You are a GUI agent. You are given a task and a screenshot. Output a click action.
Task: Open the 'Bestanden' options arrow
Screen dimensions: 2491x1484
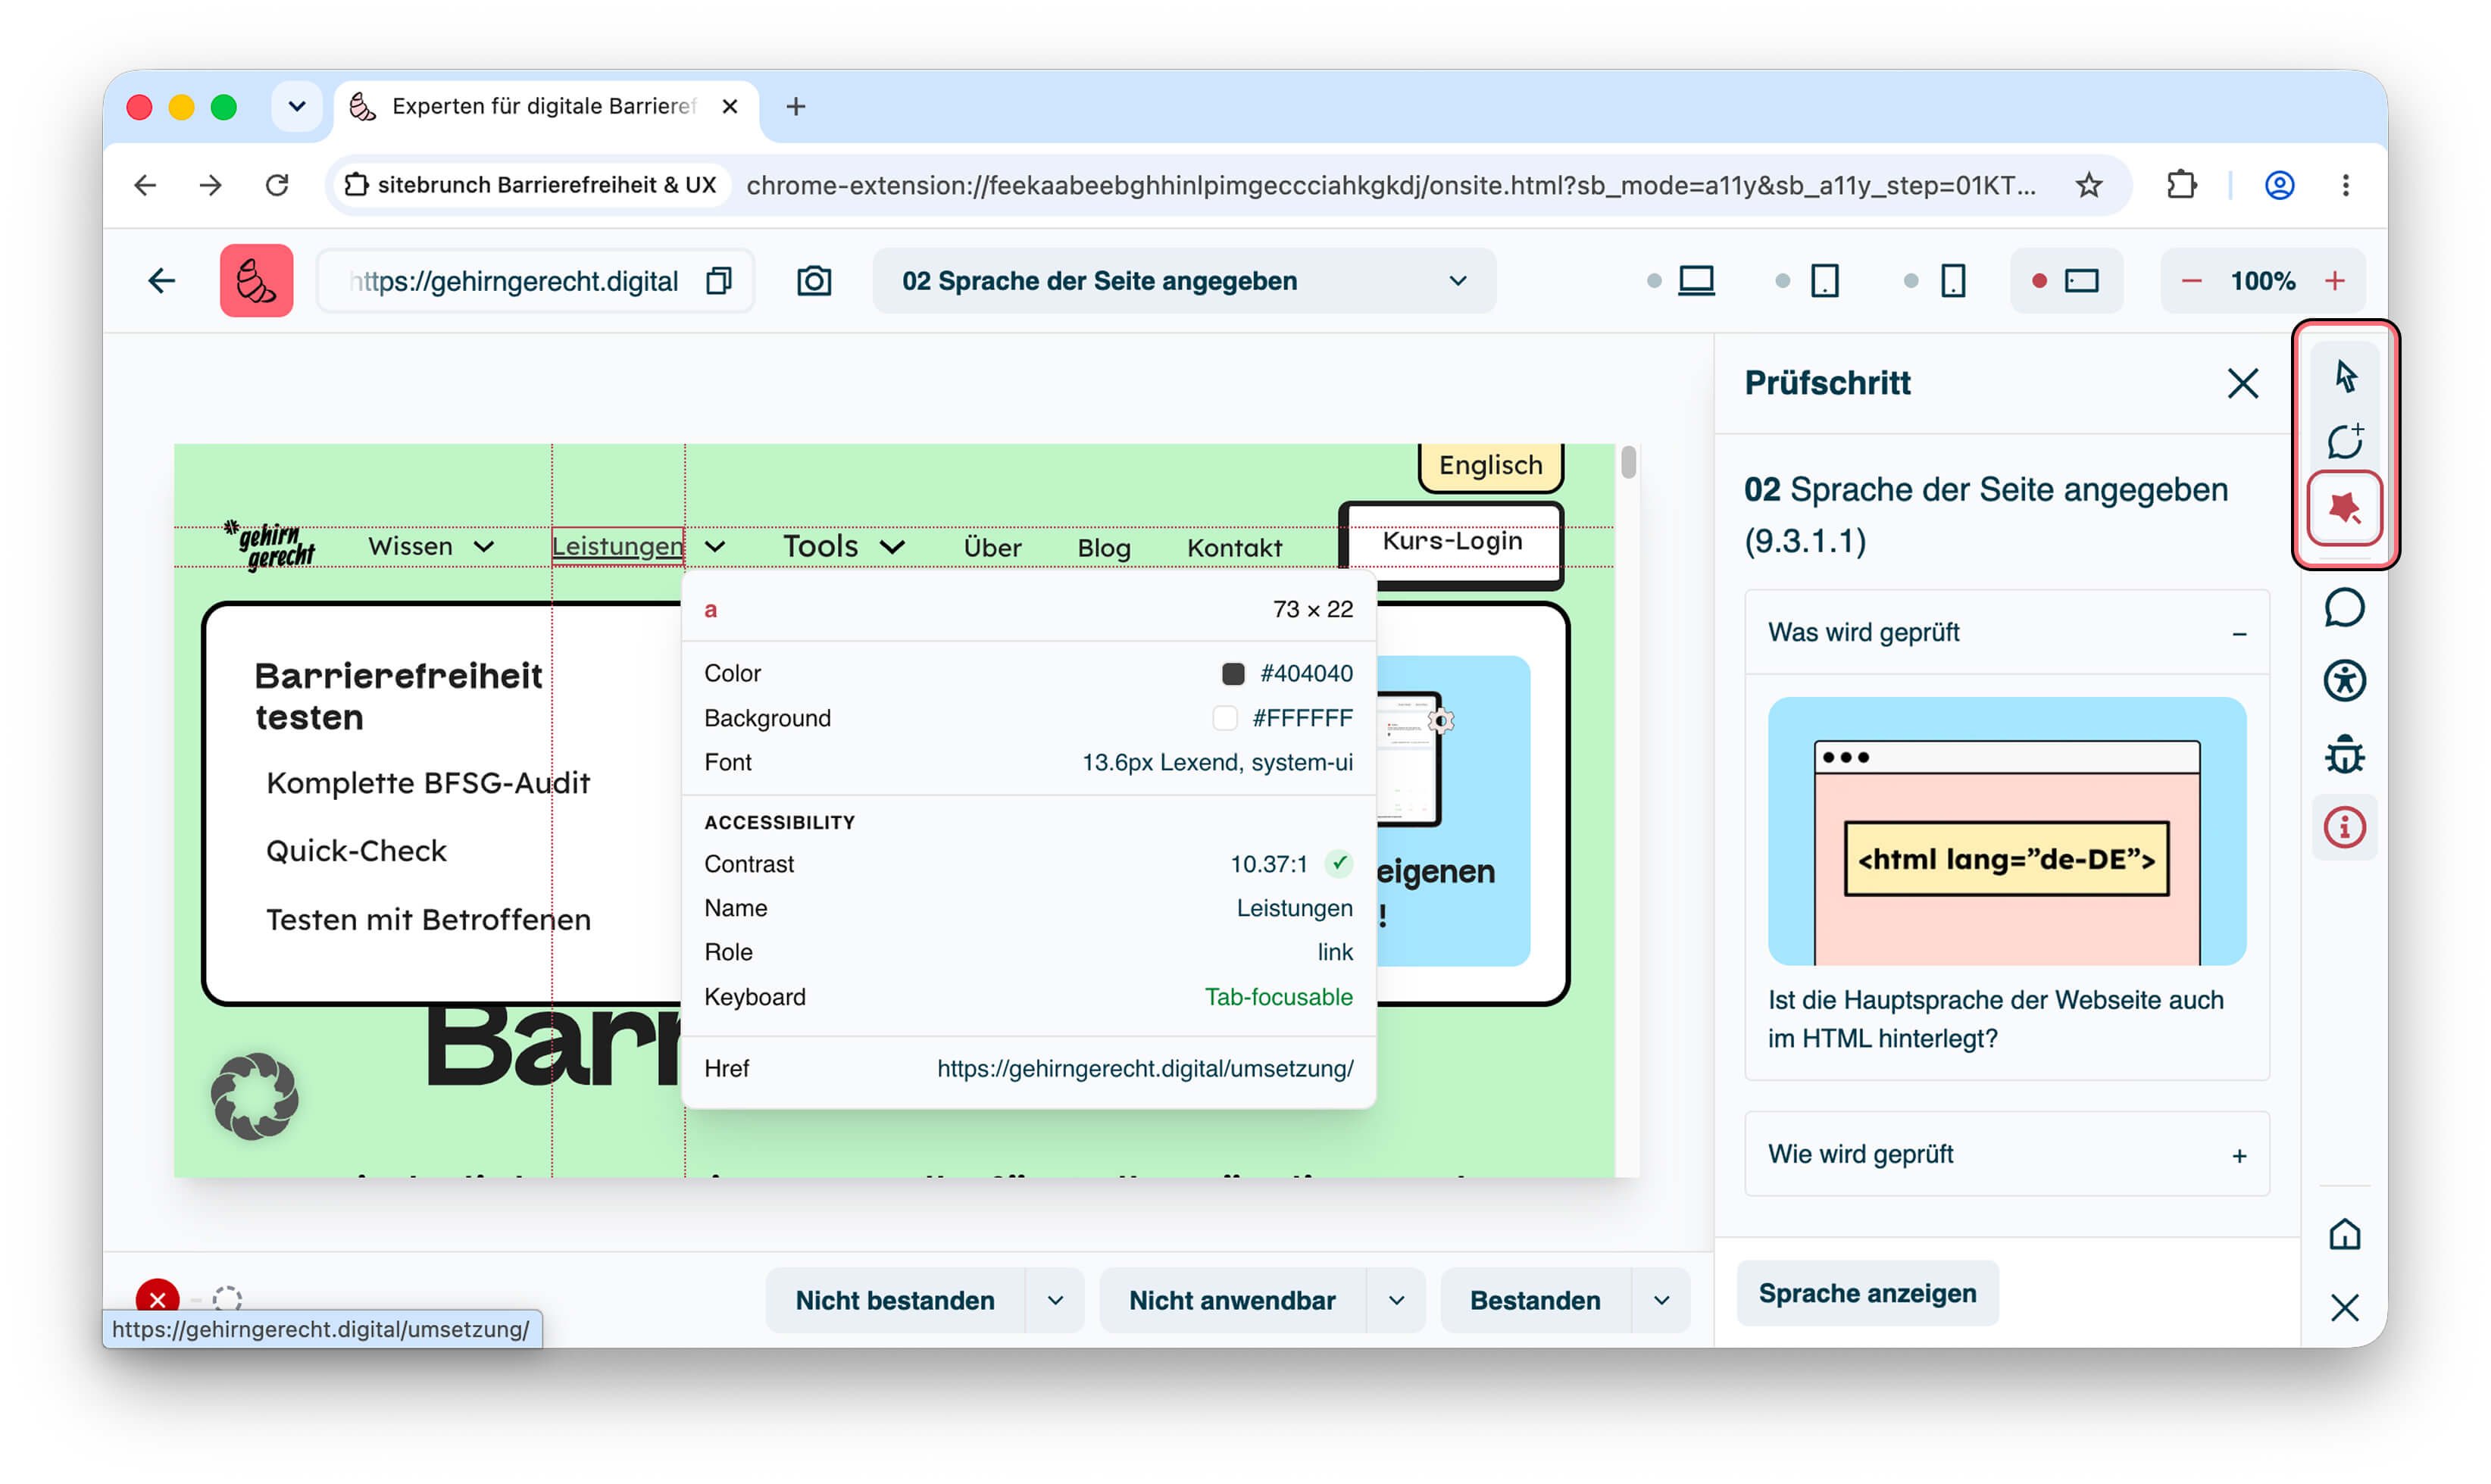[x=1661, y=1300]
